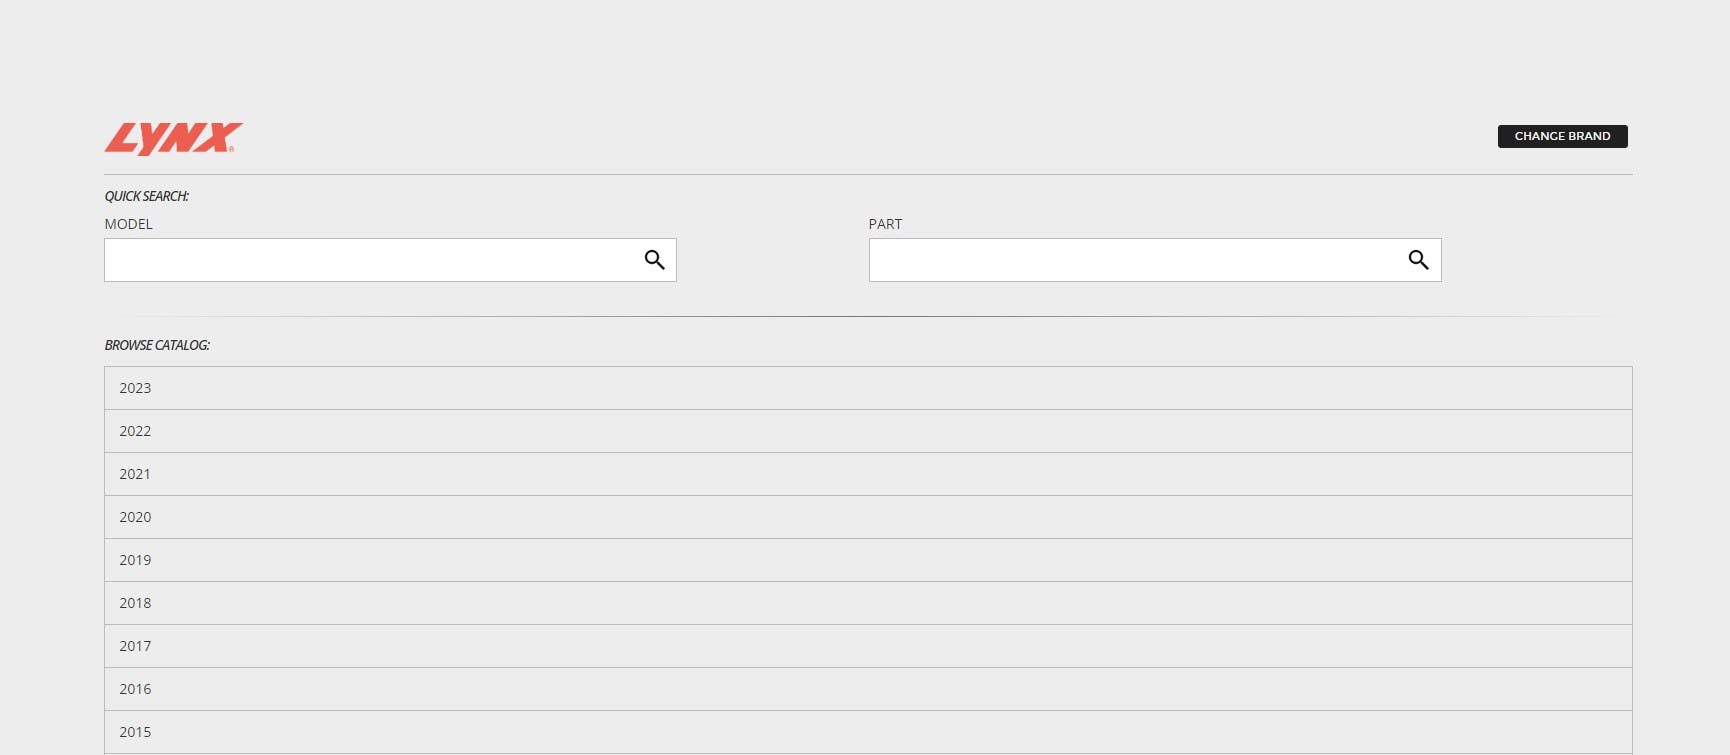Click the Part search magnifier icon
The image size is (1730, 755).
[1418, 260]
